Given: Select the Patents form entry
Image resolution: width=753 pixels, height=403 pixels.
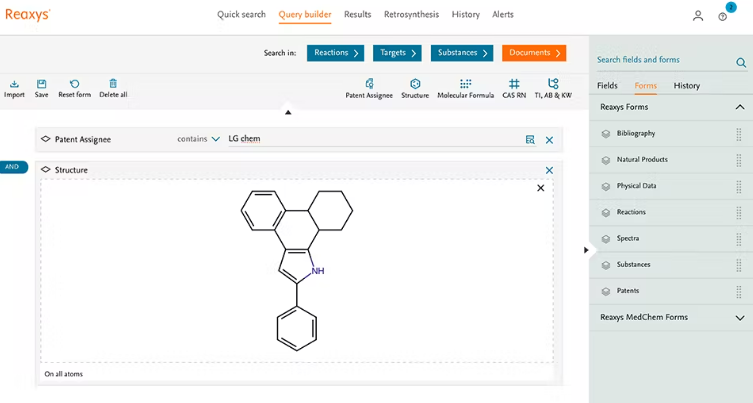Looking at the screenshot, I should pos(628,291).
